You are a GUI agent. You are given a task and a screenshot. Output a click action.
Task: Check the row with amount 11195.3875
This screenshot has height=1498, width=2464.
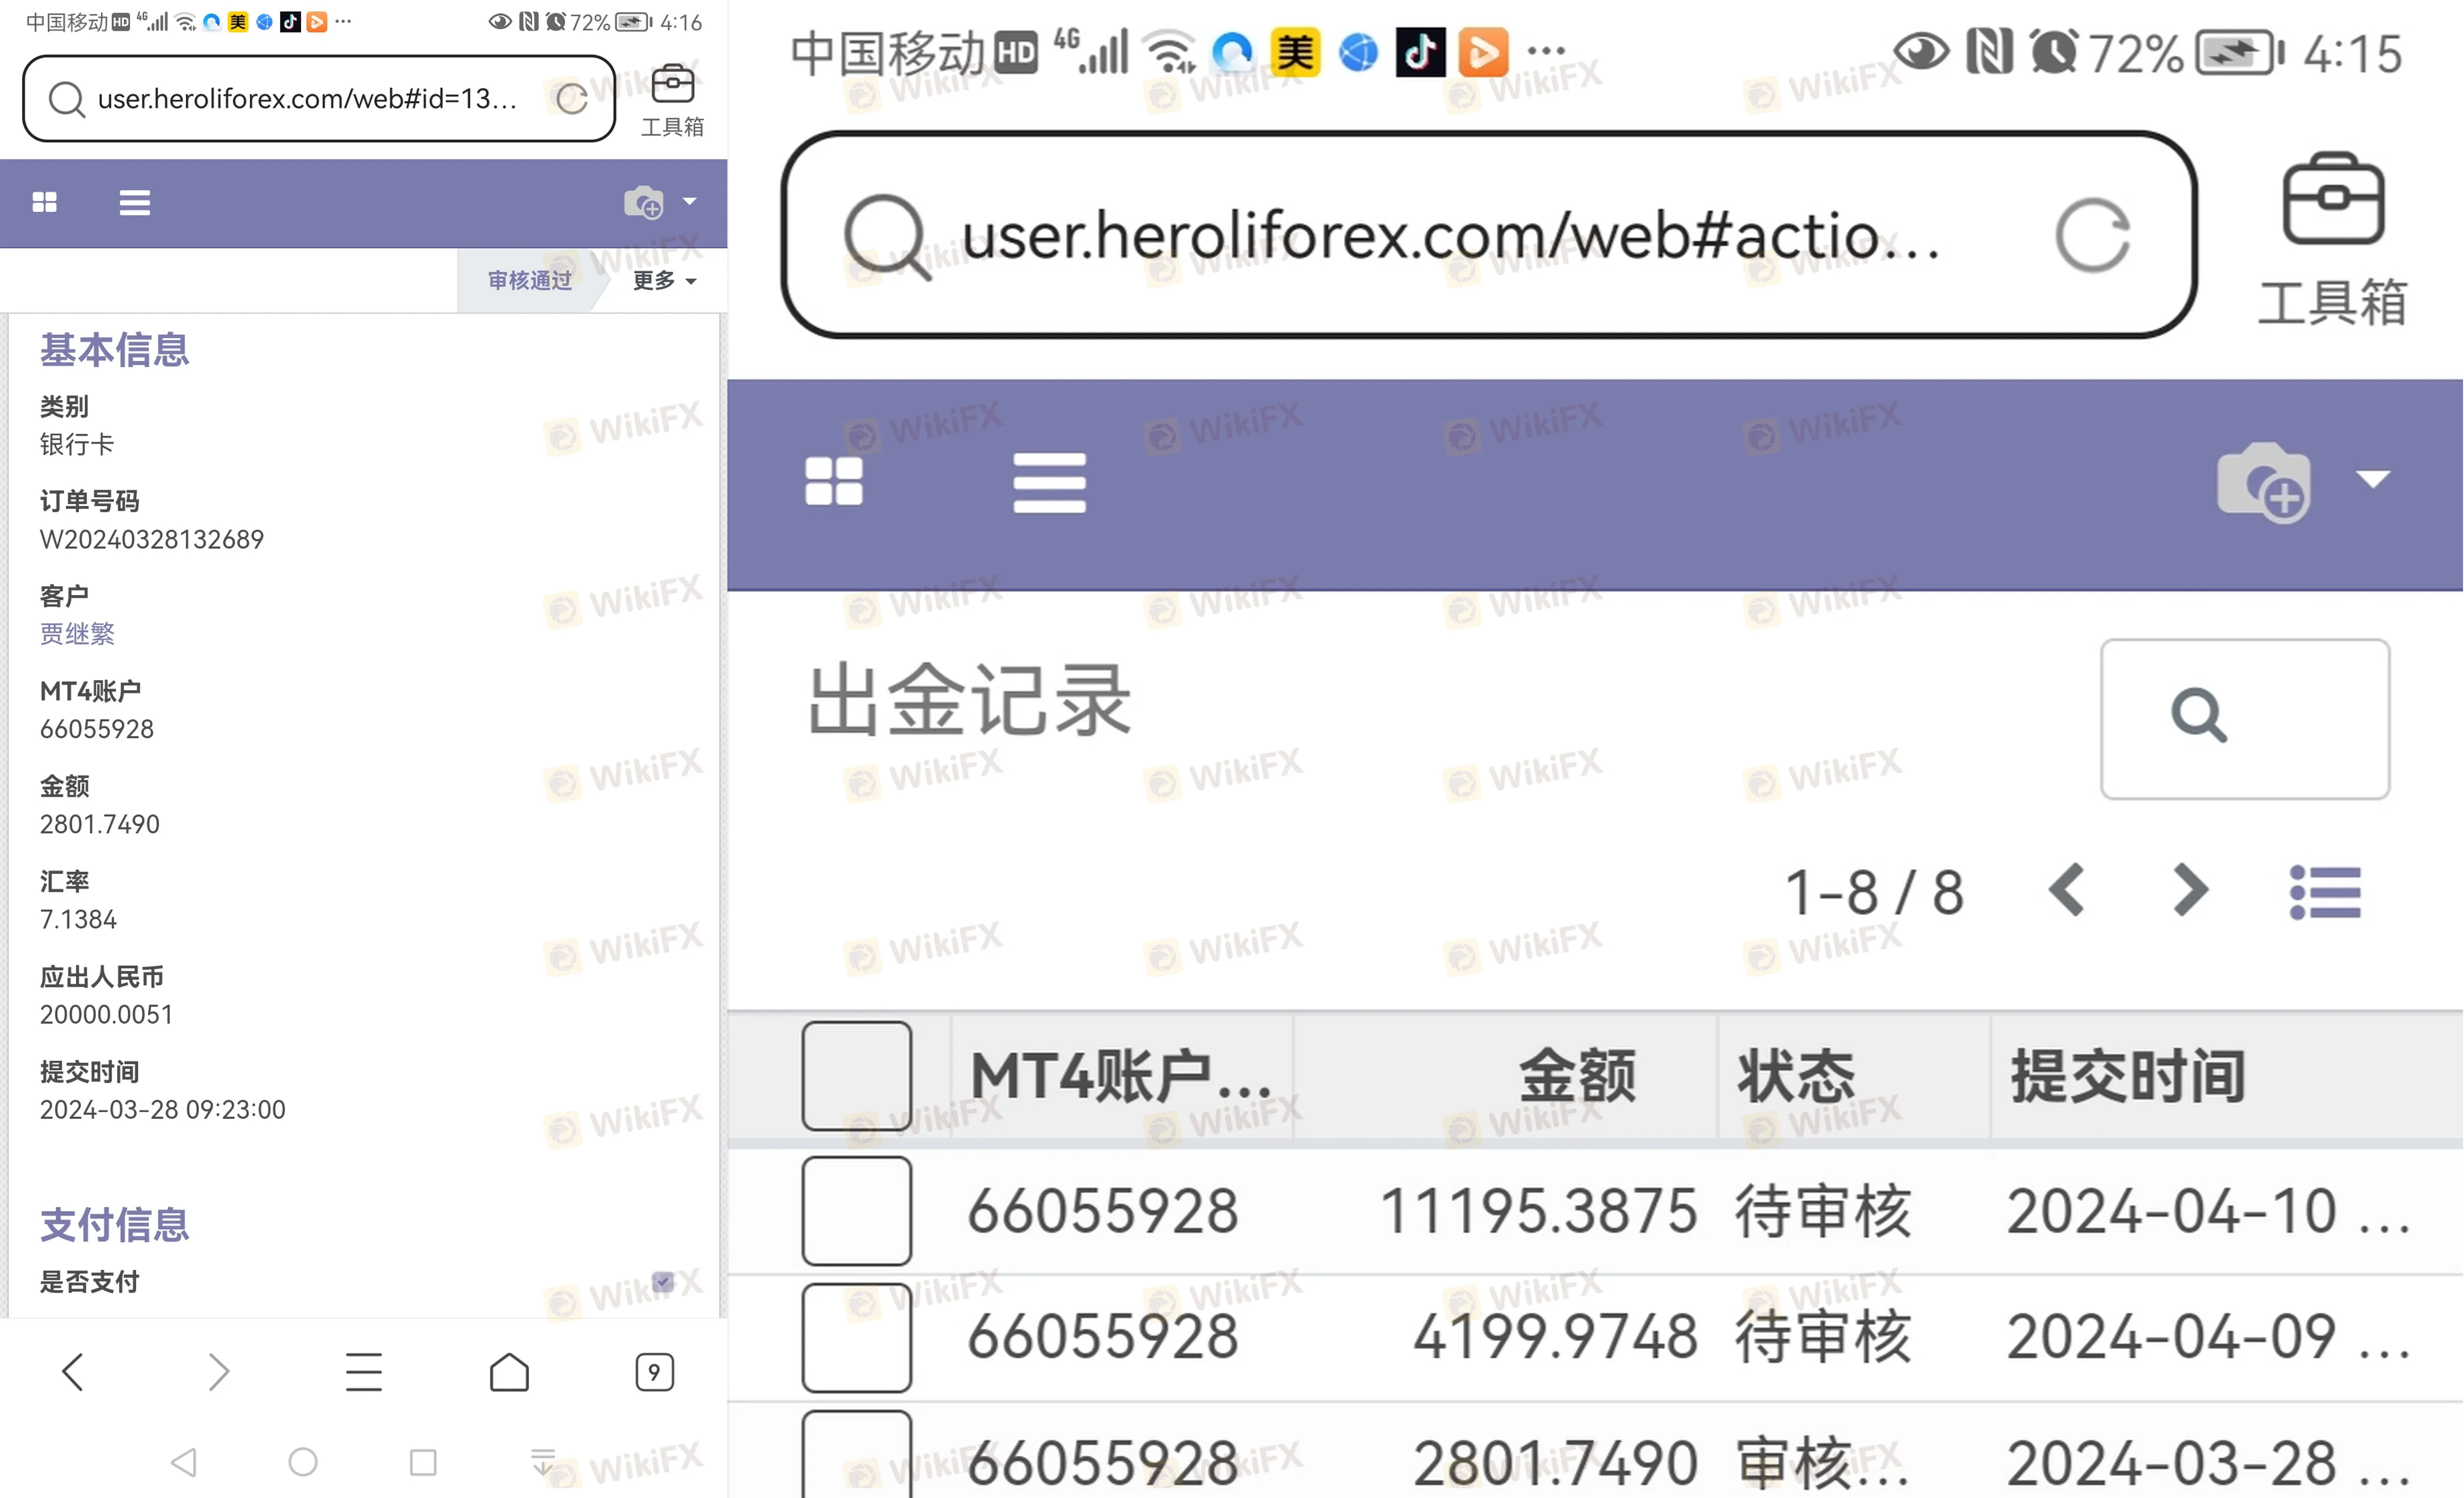[x=856, y=1210]
